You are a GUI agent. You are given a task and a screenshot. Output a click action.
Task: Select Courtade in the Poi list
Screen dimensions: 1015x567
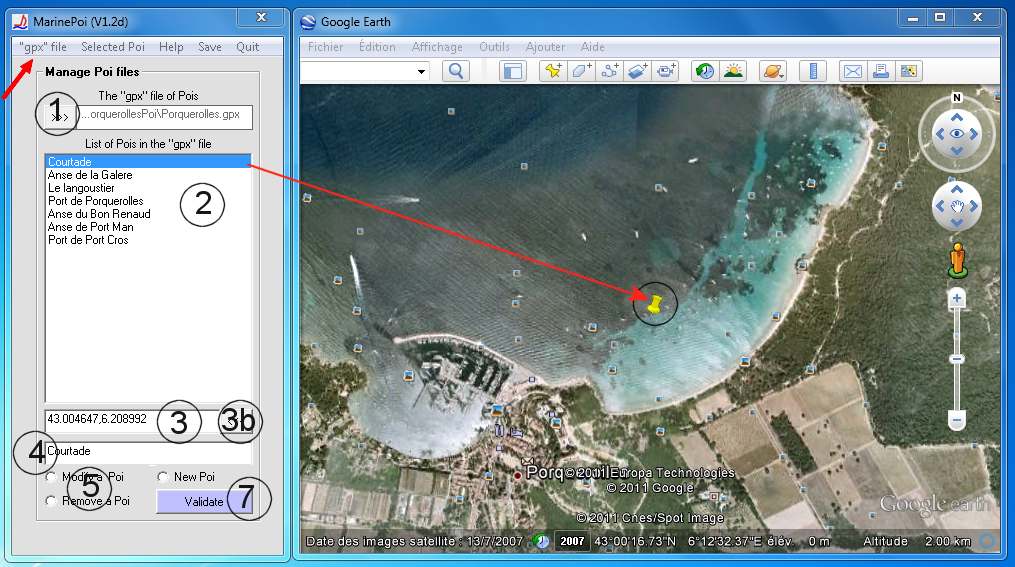[x=148, y=162]
